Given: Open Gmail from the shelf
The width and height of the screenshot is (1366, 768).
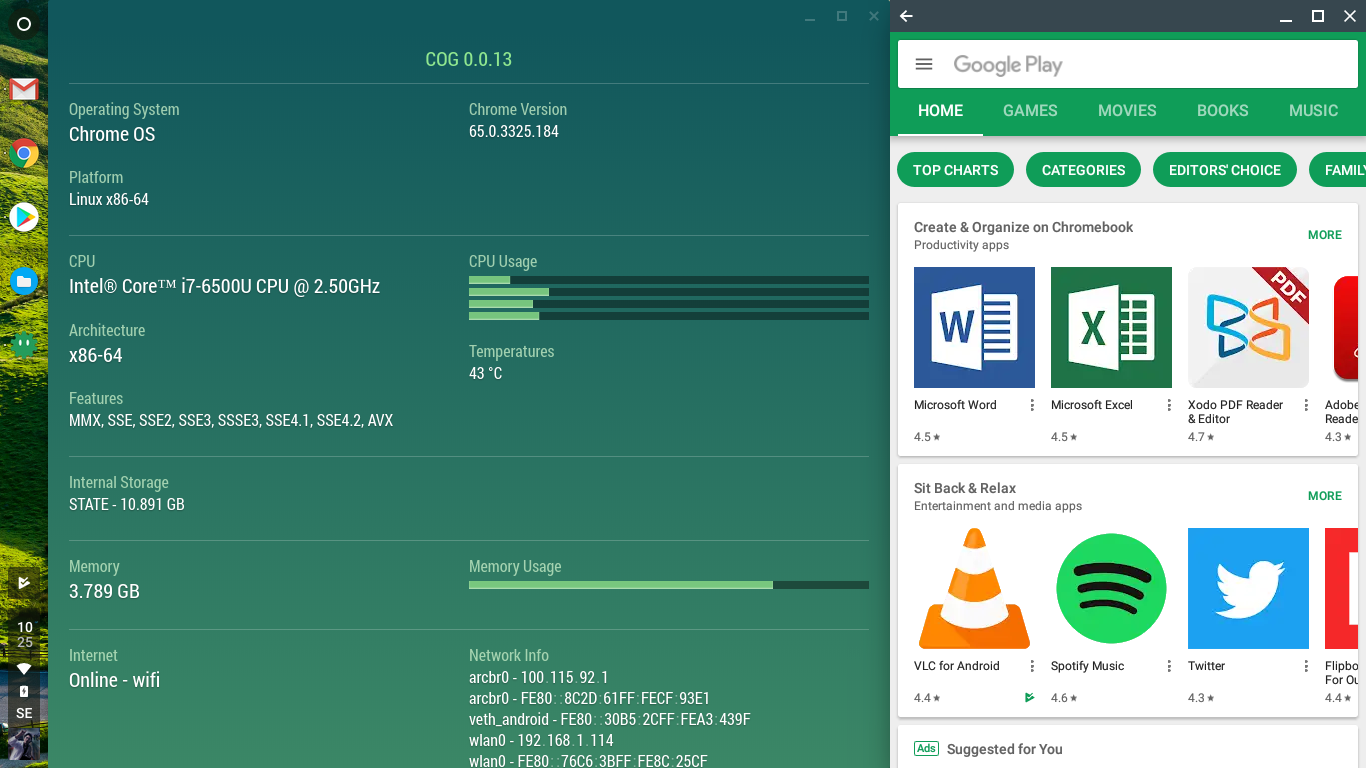Looking at the screenshot, I should click(24, 90).
